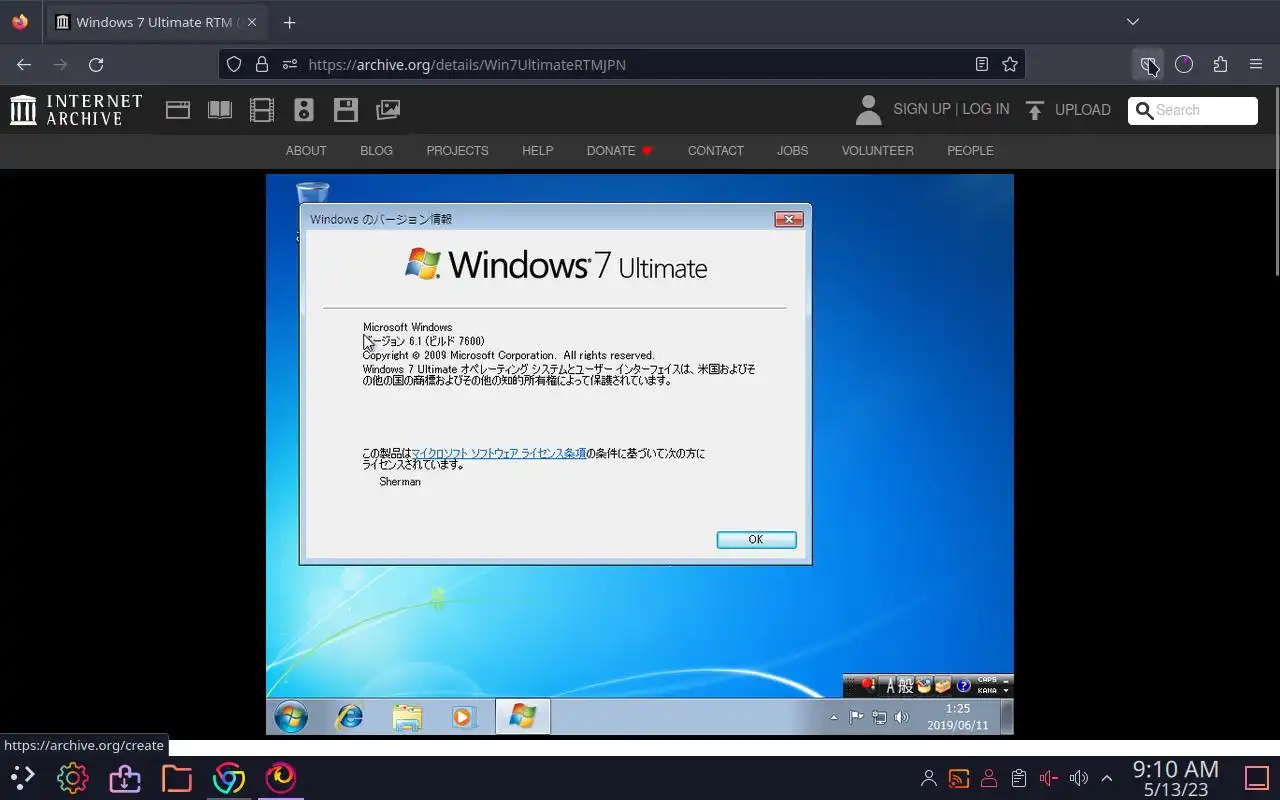Open the Firefox hamburger application menu
Image resolution: width=1280 pixels, height=800 pixels.
tap(1256, 64)
